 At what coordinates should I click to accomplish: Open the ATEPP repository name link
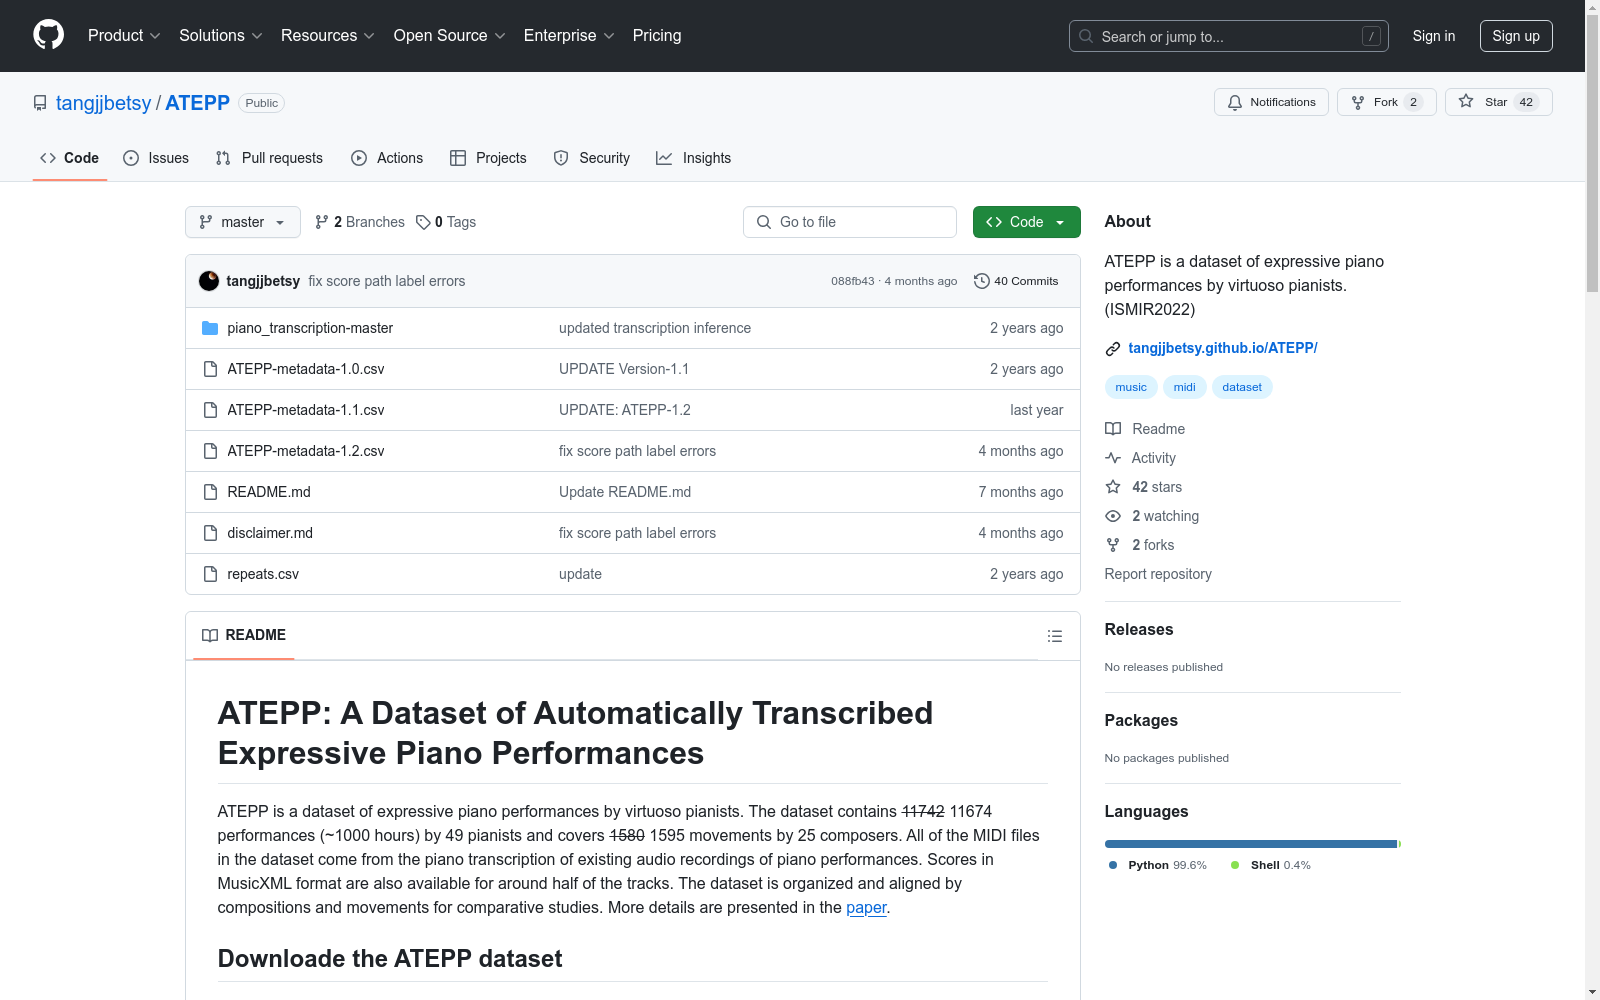coord(198,103)
